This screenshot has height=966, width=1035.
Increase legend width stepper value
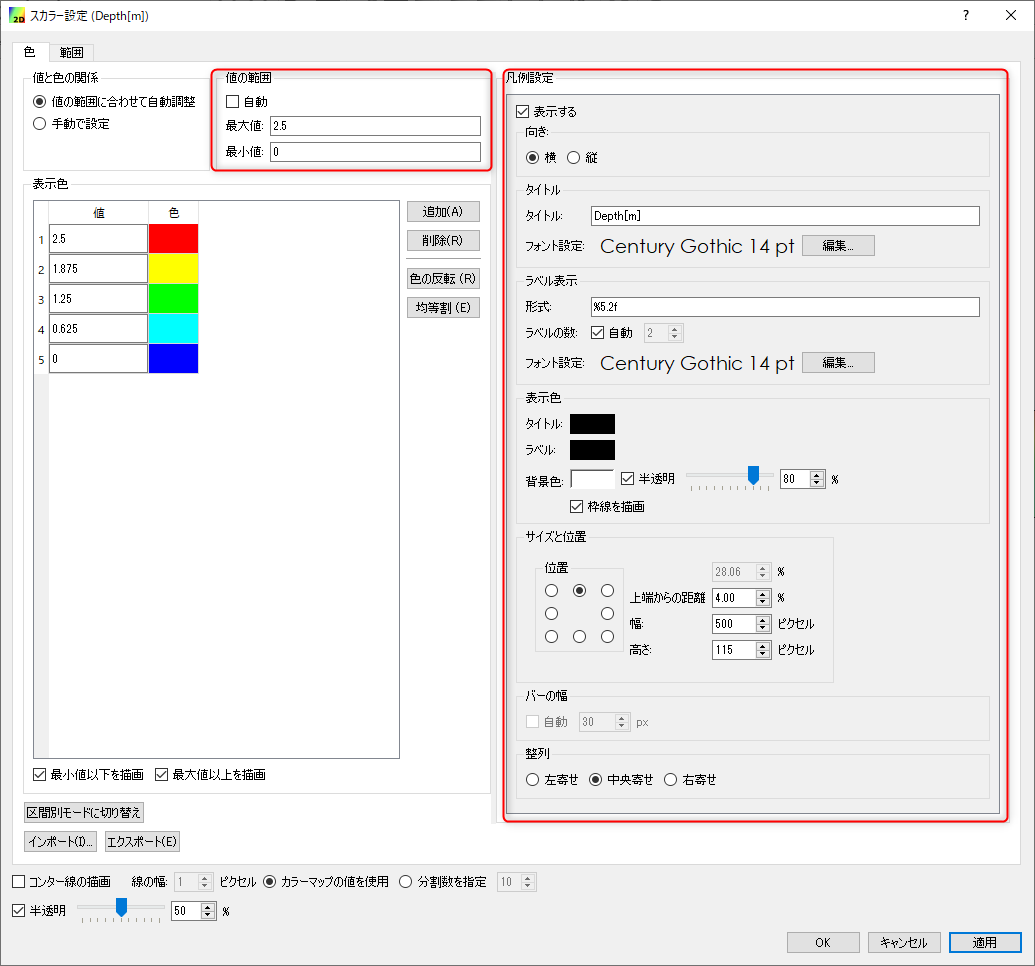[764, 619]
